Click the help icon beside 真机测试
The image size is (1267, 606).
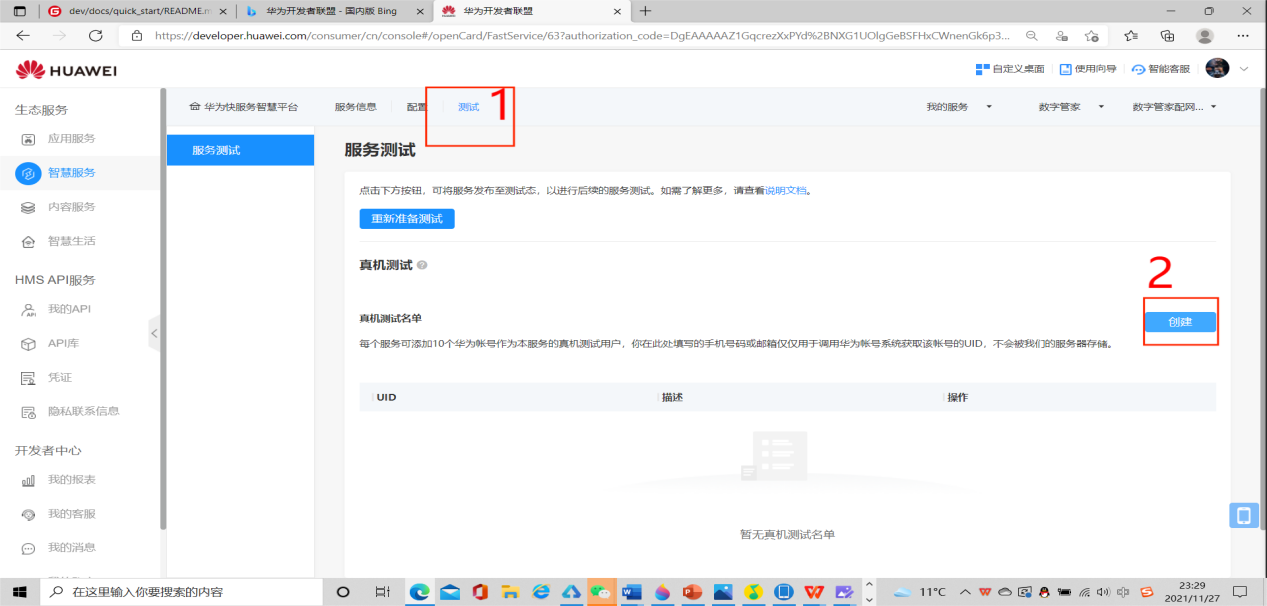[x=422, y=265]
